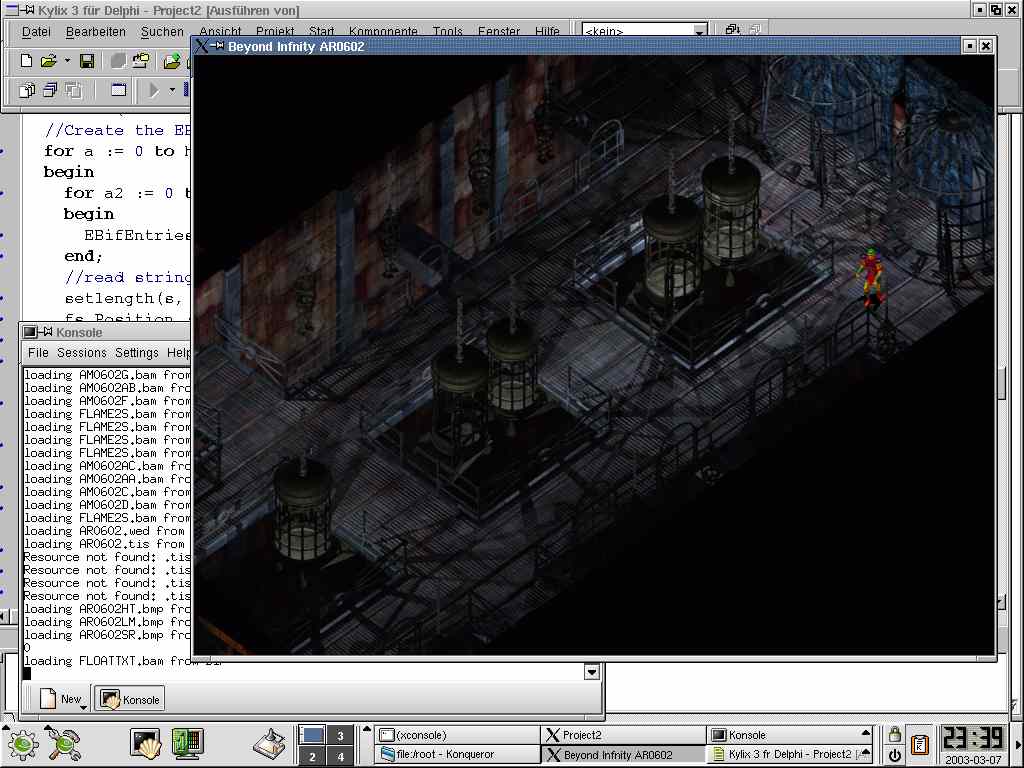Viewport: 1024px width, 768px height.
Task: Open the Bearbeiten menu
Action: point(95,31)
